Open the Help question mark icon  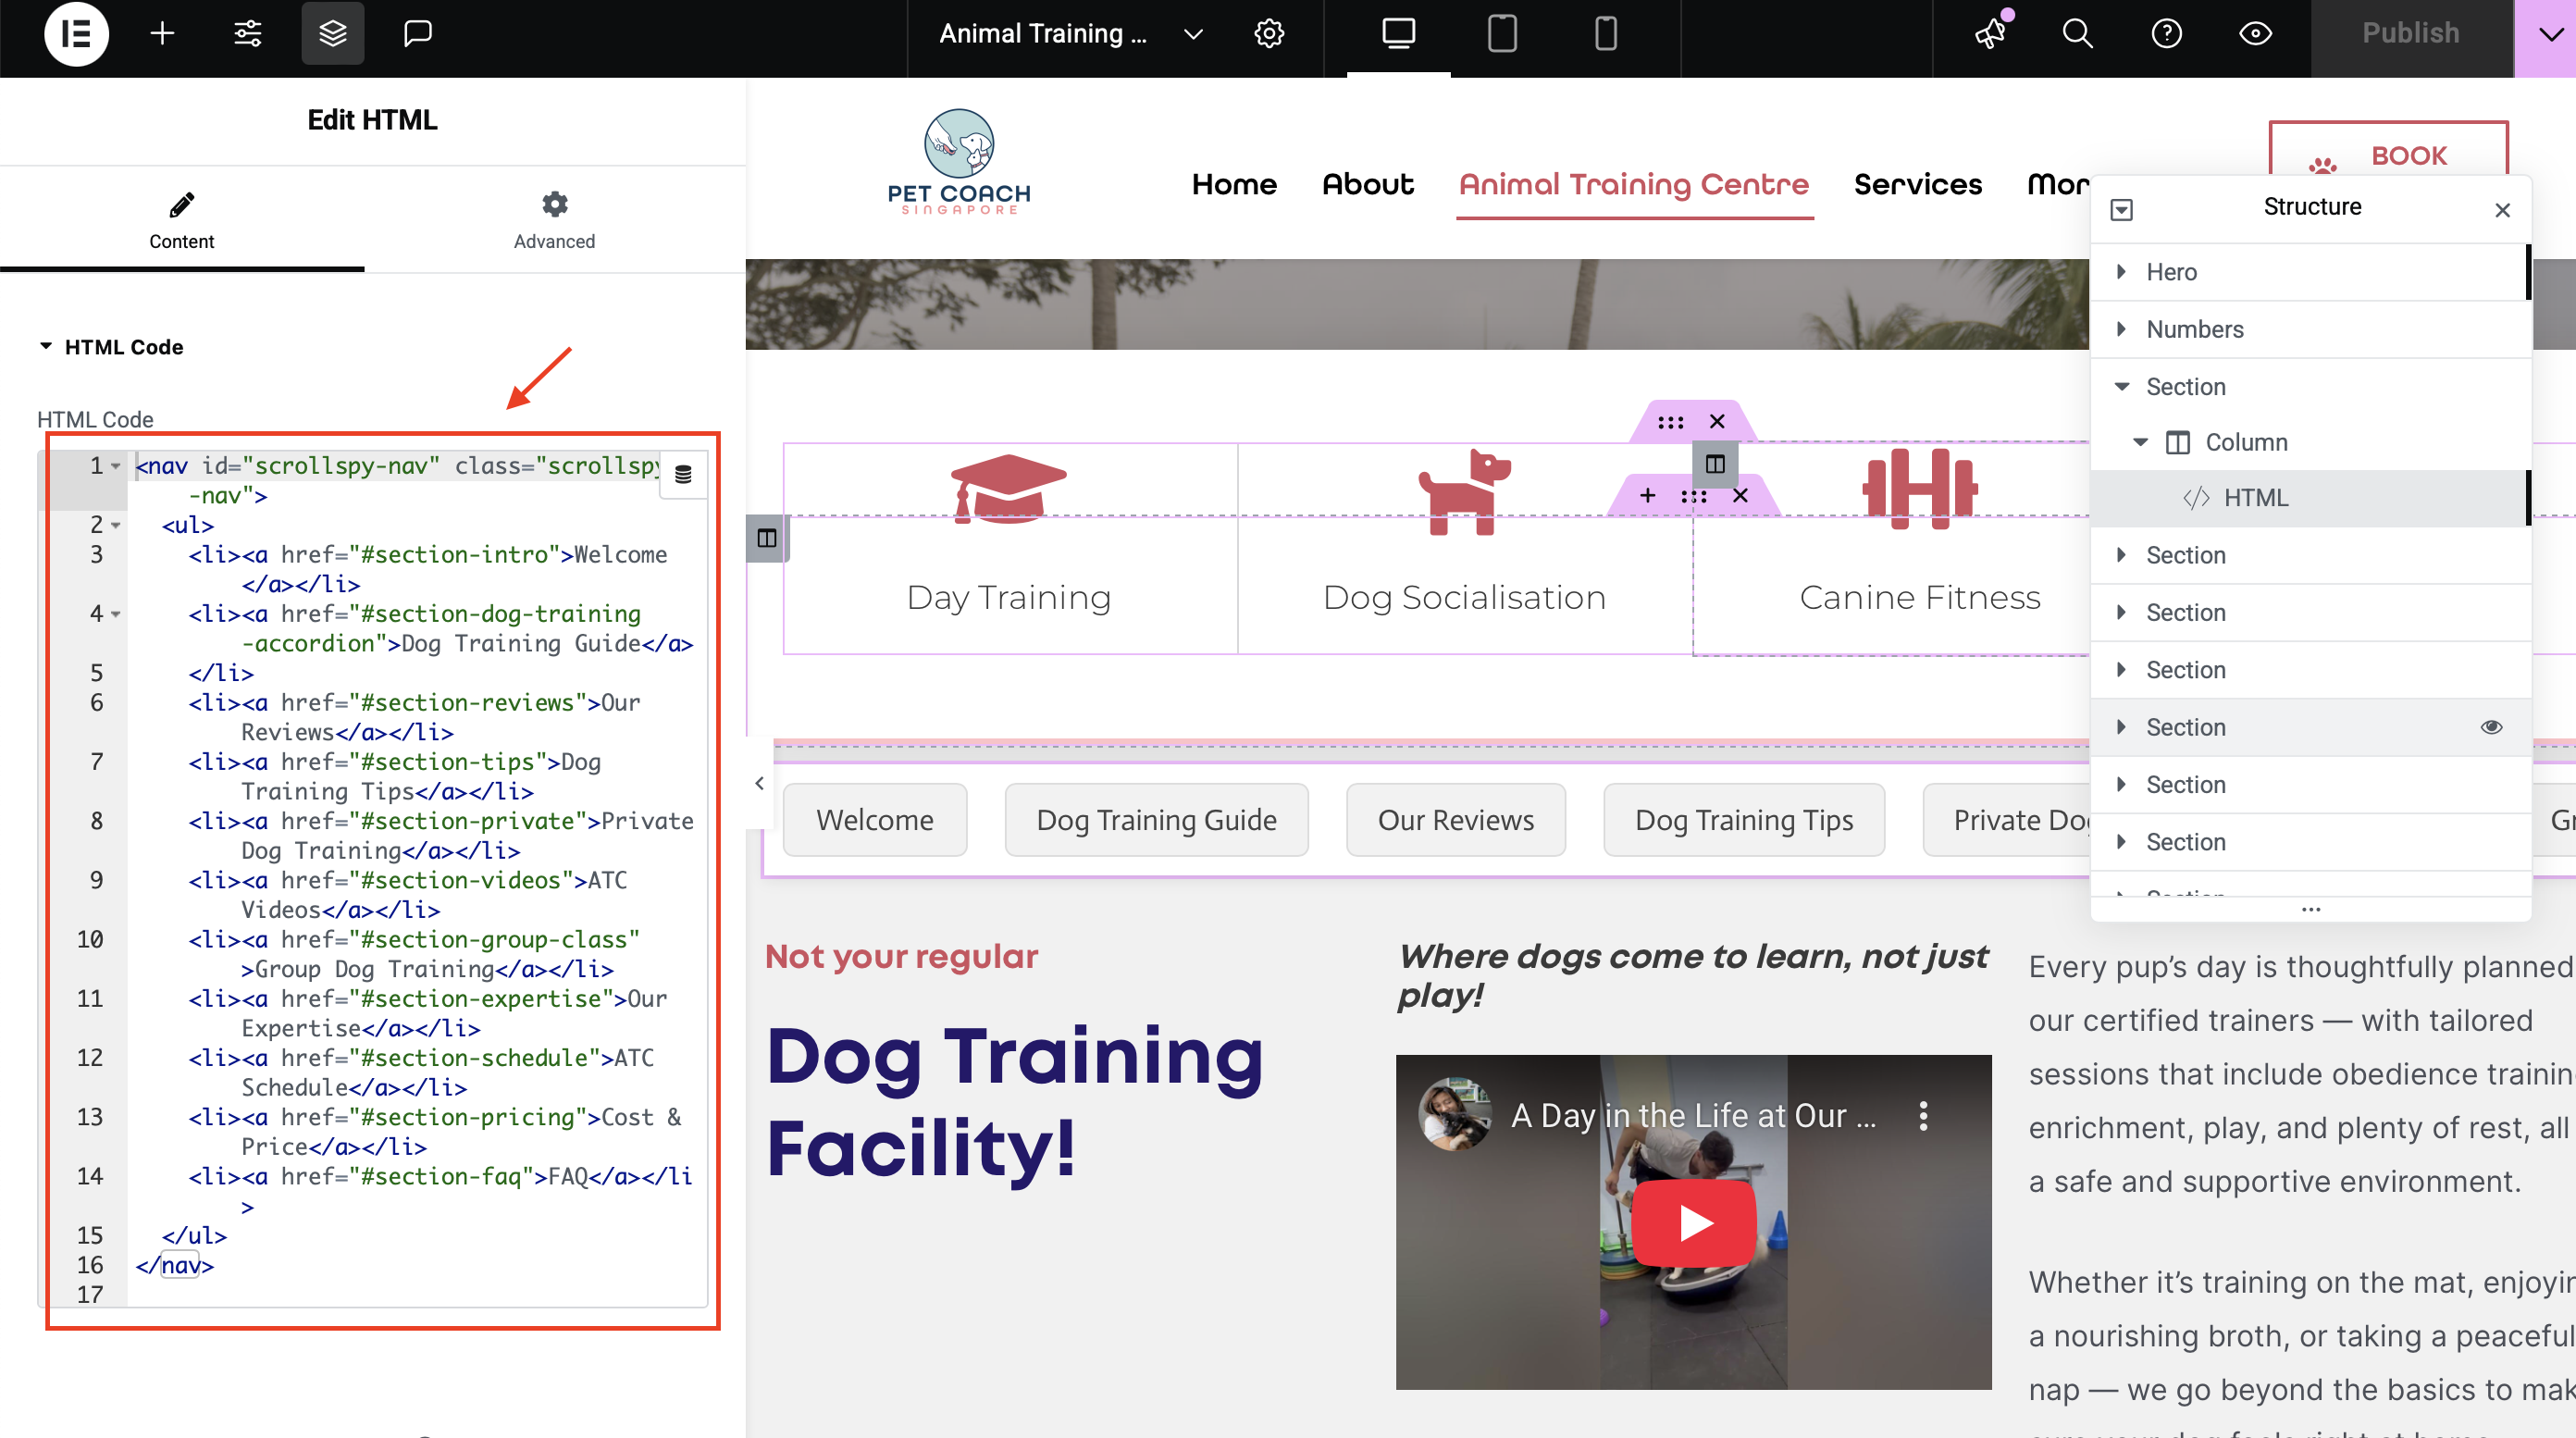[x=2166, y=33]
